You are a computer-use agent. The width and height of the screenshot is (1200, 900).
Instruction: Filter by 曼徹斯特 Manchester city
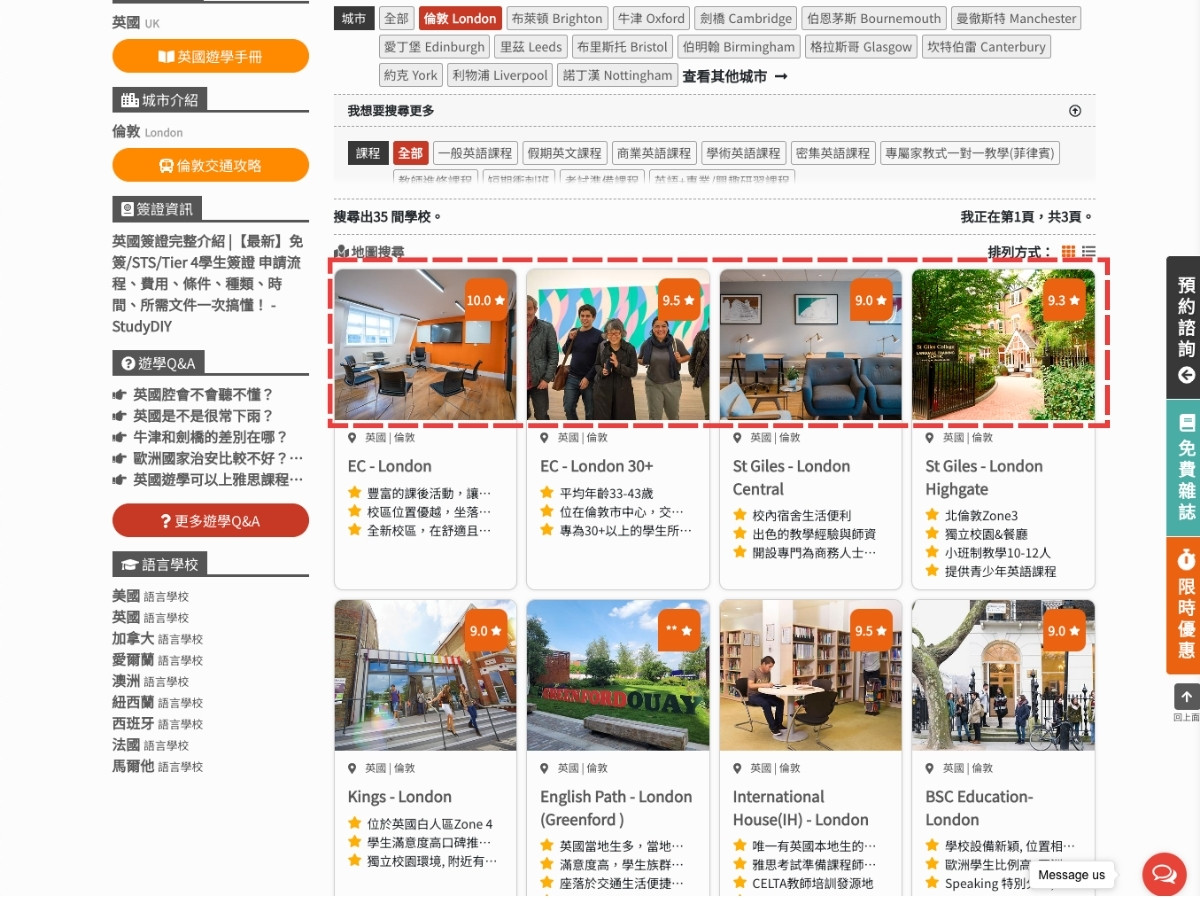pyautogui.click(x=1016, y=18)
